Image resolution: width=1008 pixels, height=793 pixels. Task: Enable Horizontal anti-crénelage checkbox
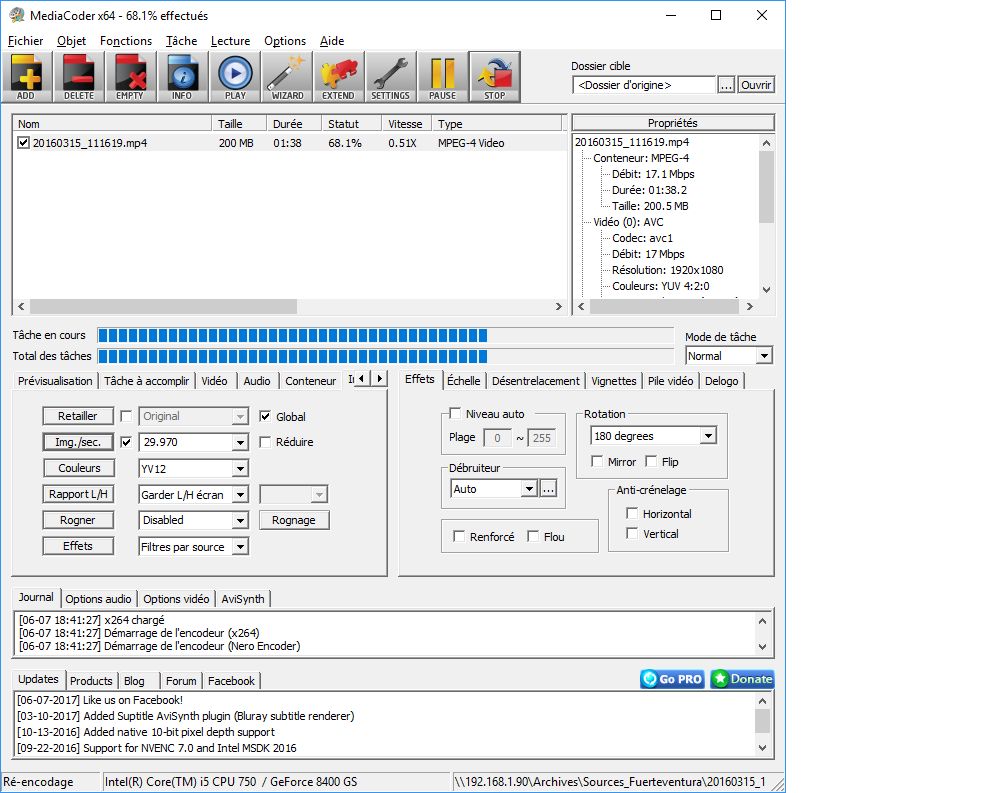(x=633, y=513)
